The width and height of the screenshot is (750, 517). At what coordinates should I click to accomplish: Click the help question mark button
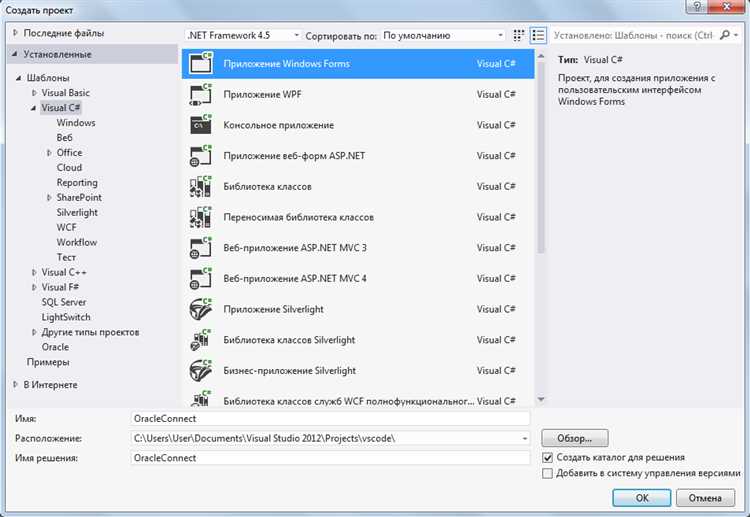[x=697, y=6]
